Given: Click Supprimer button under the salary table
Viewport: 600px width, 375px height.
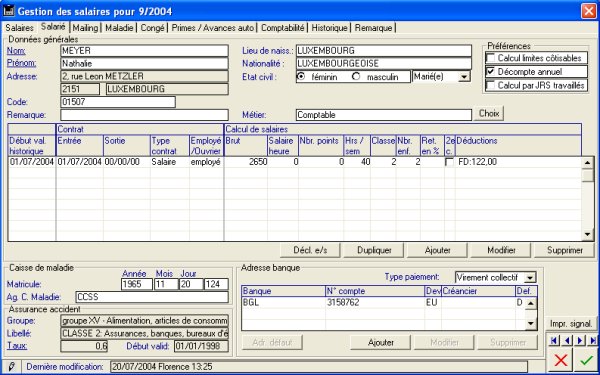Looking at the screenshot, I should [x=564, y=250].
